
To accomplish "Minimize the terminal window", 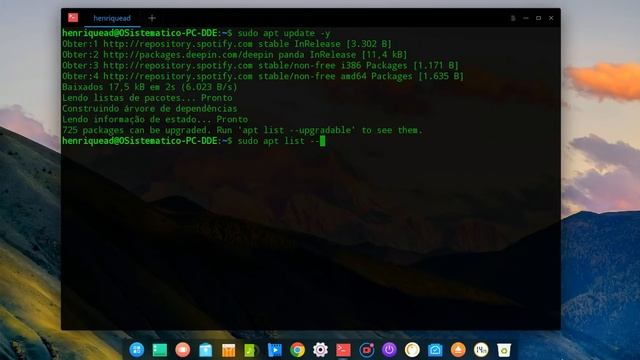I will click(526, 18).
